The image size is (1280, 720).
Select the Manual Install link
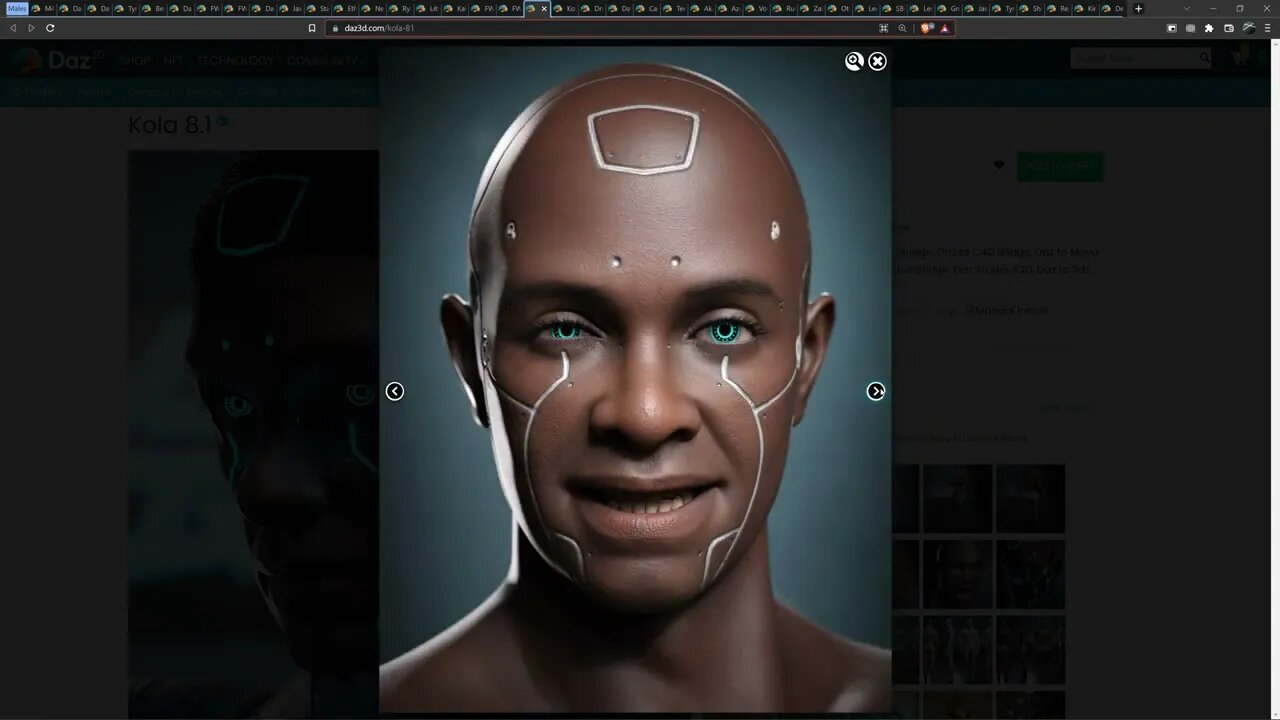[1007, 311]
